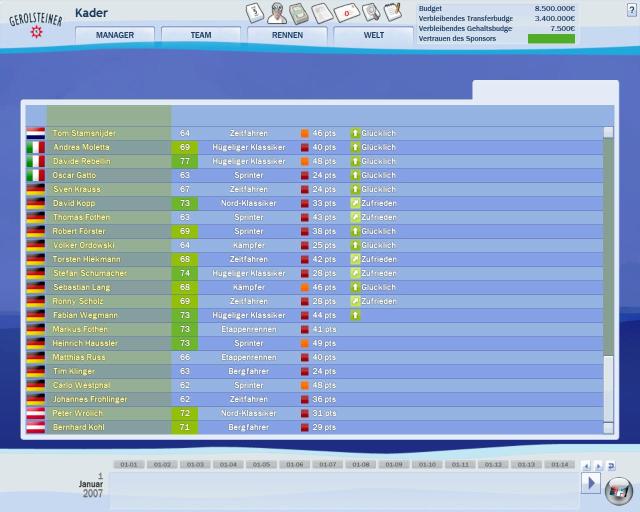Open the MANAGER menu tab
The height and width of the screenshot is (512, 640).
coord(115,35)
